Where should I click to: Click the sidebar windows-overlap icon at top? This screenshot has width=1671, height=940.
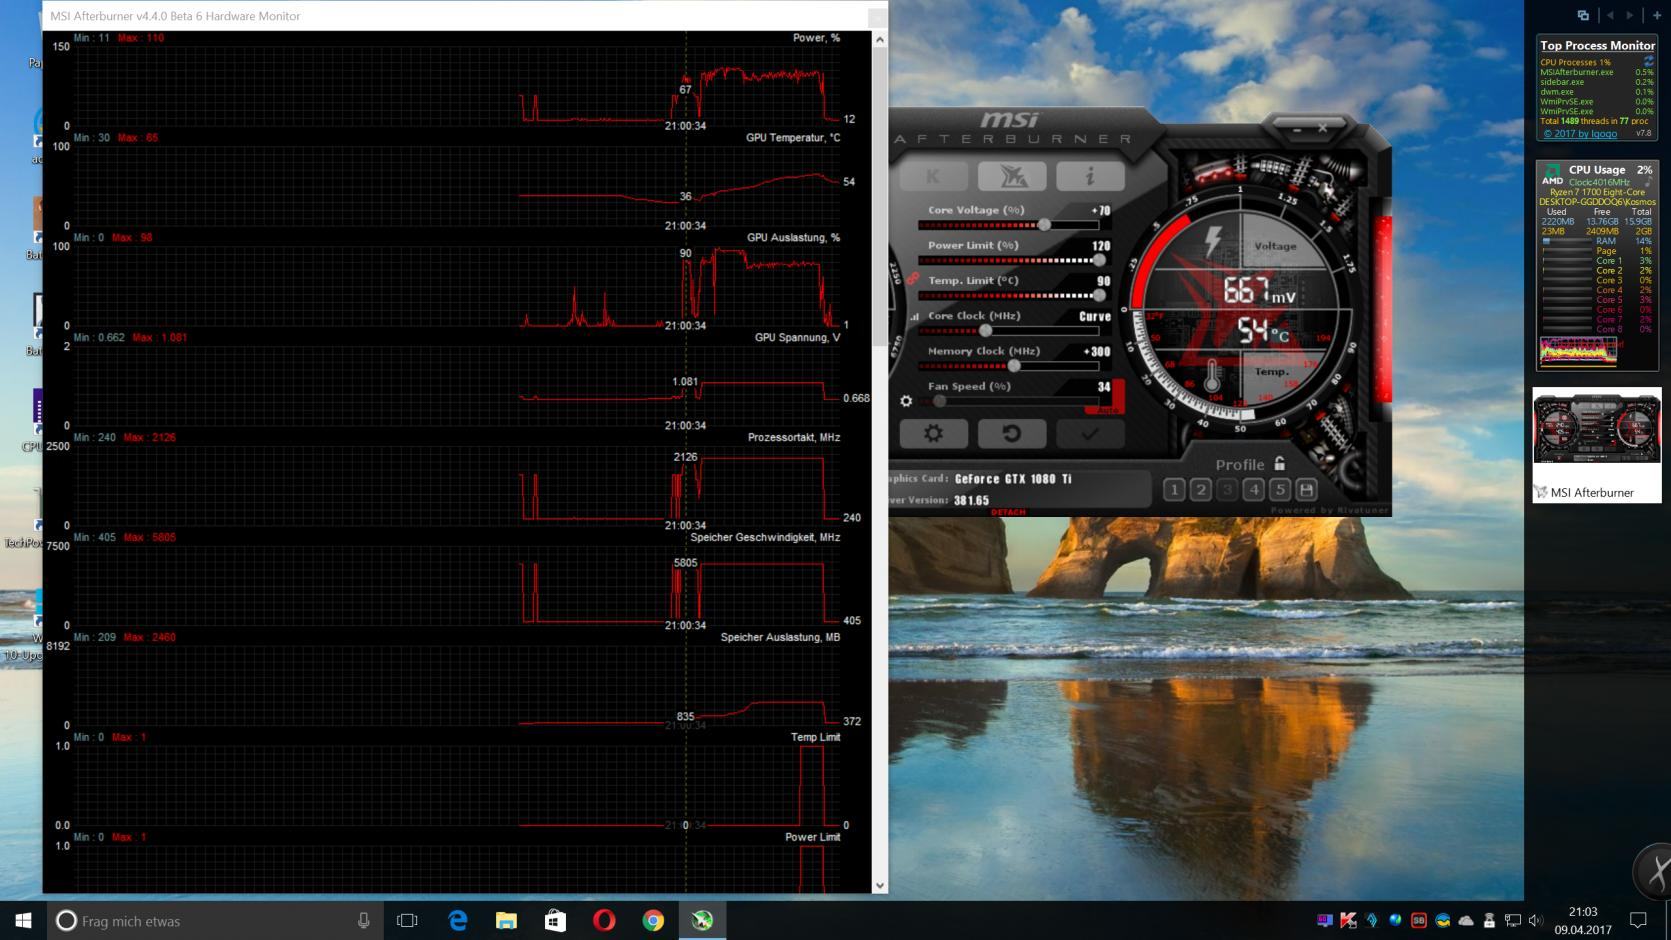click(1583, 15)
